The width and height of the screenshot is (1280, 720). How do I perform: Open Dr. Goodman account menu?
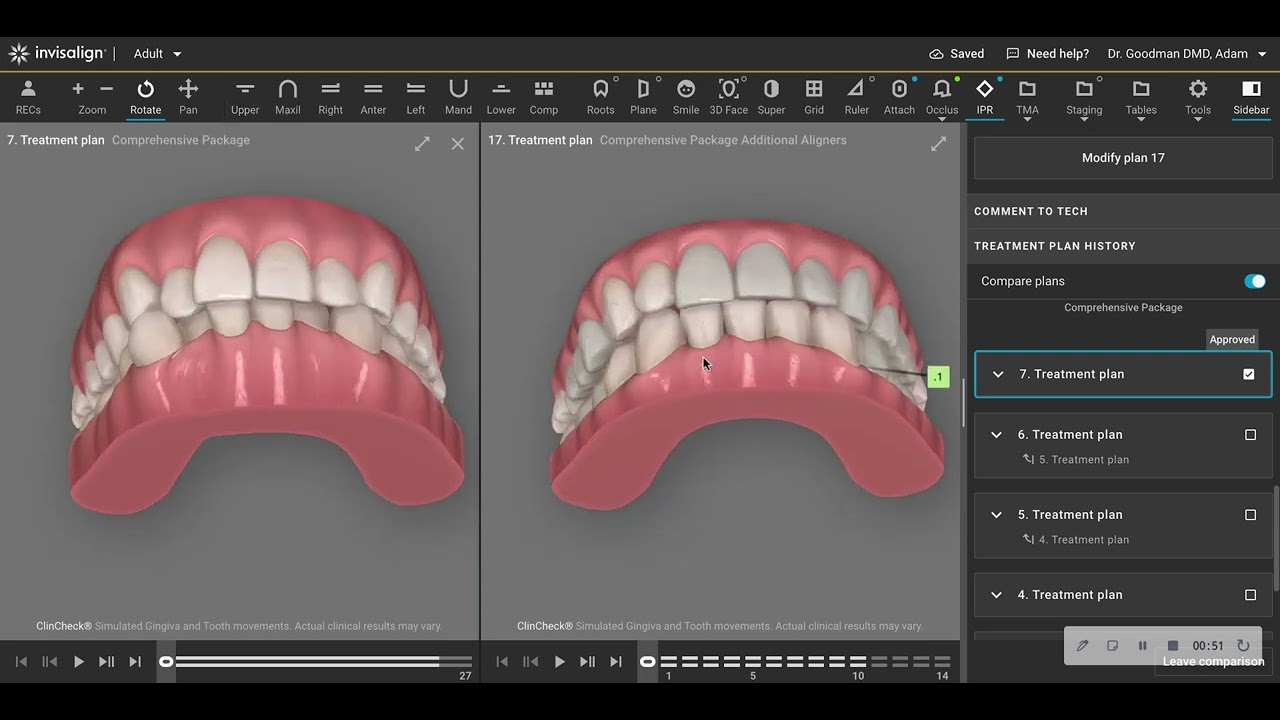[x=1187, y=54]
